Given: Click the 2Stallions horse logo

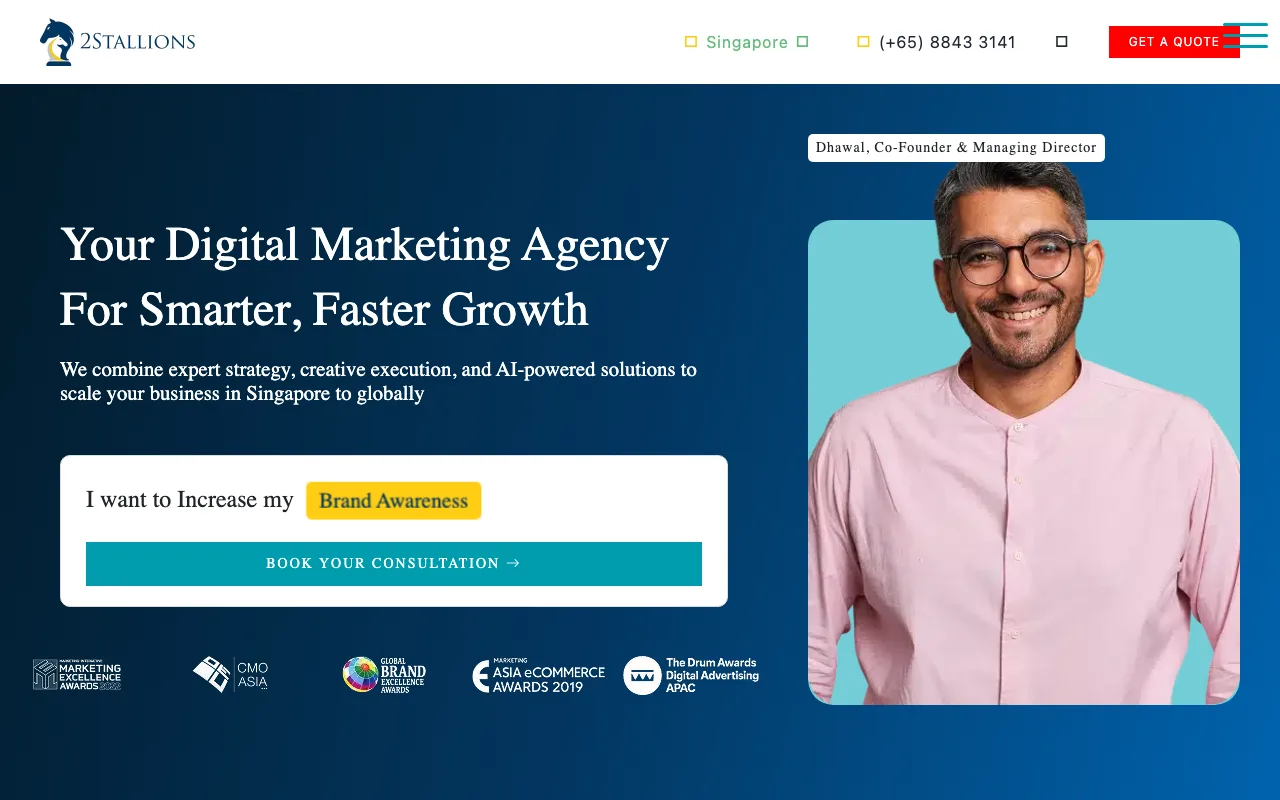Looking at the screenshot, I should 117,42.
